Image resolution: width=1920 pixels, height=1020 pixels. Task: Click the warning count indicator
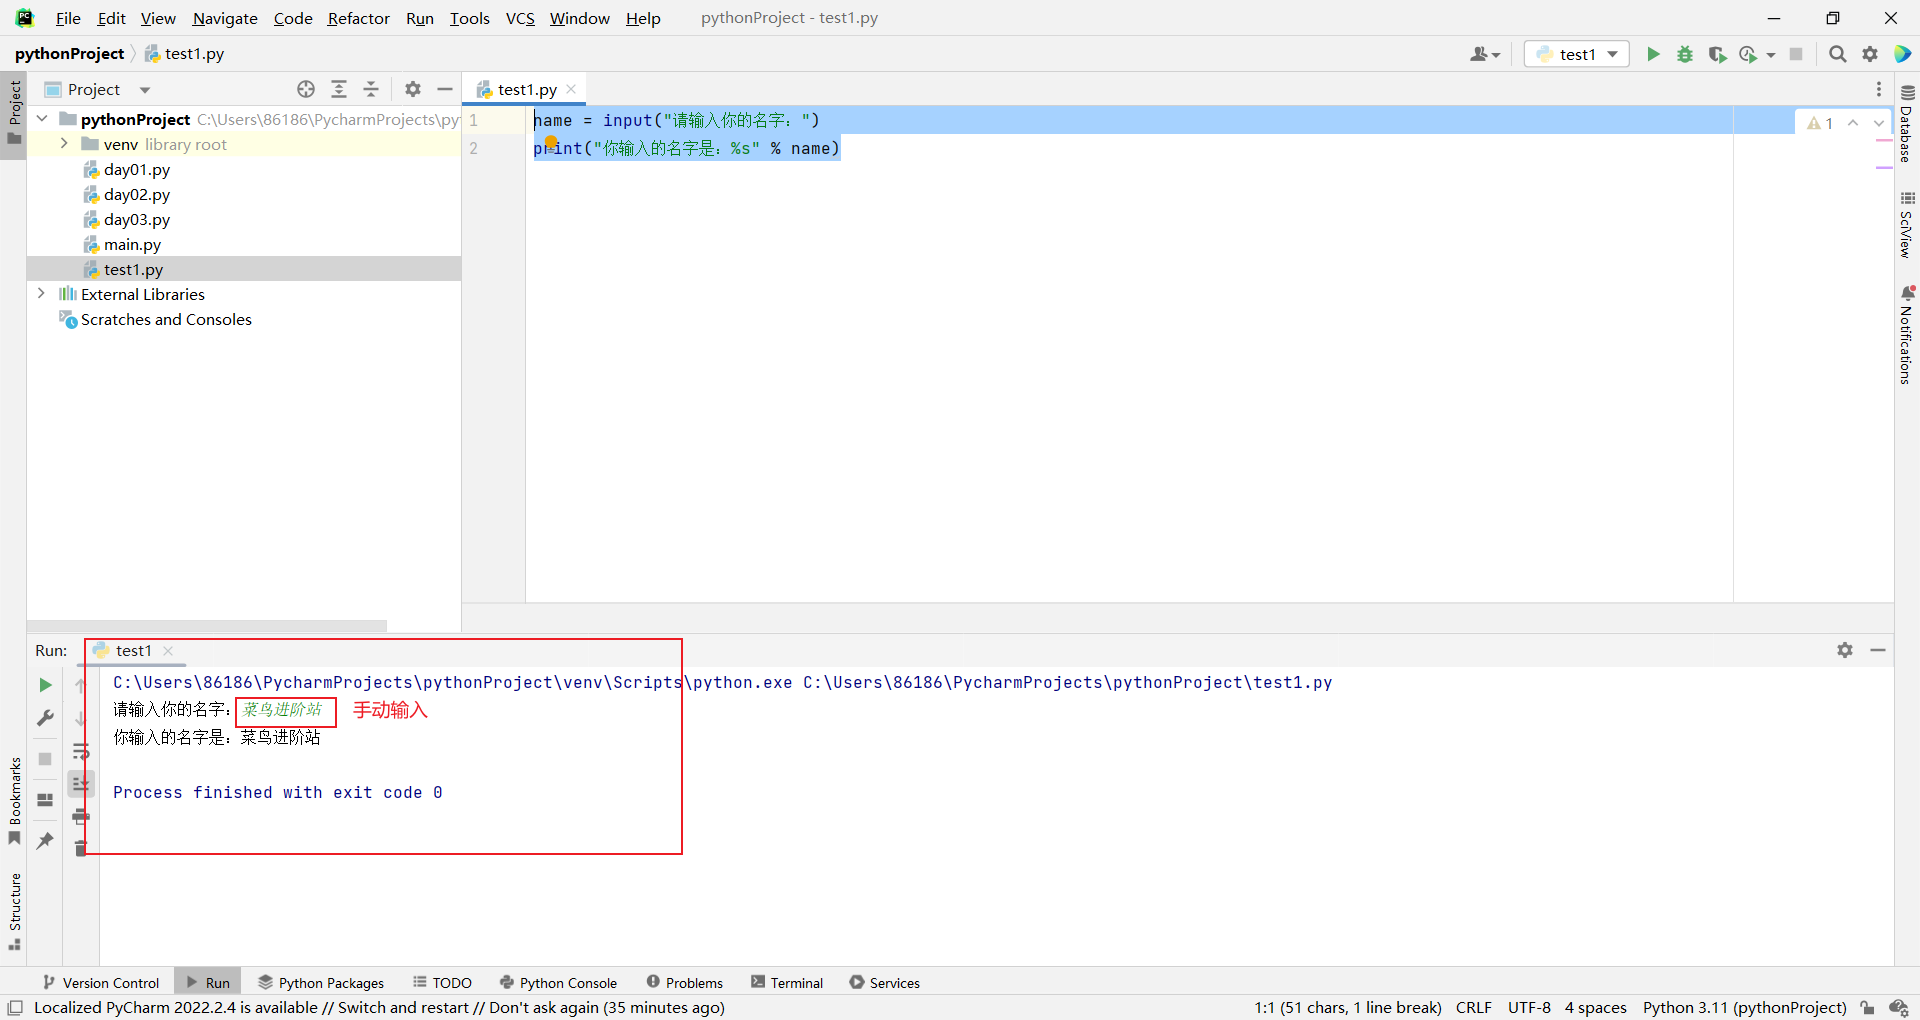pos(1820,123)
